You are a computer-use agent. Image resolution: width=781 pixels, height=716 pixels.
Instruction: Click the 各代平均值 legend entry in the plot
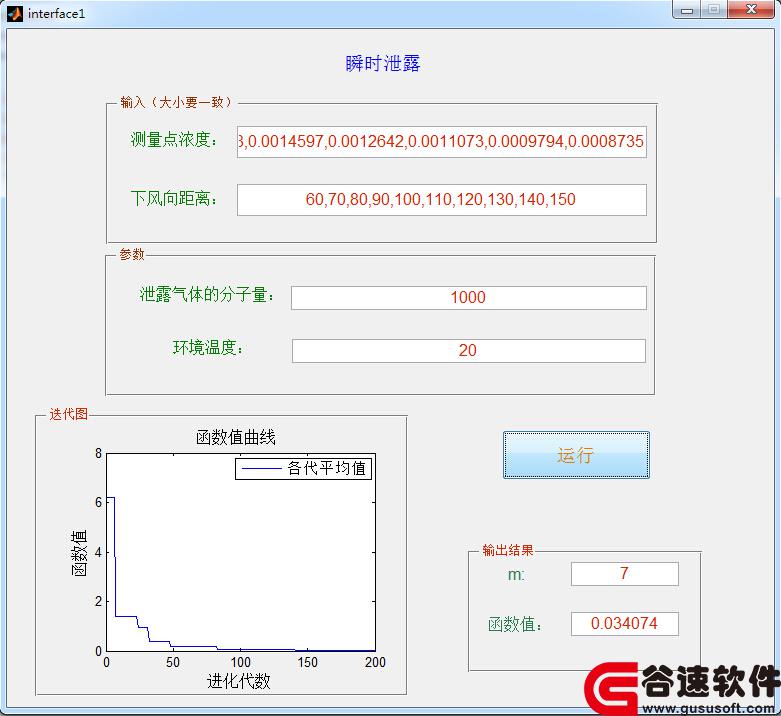pos(304,468)
